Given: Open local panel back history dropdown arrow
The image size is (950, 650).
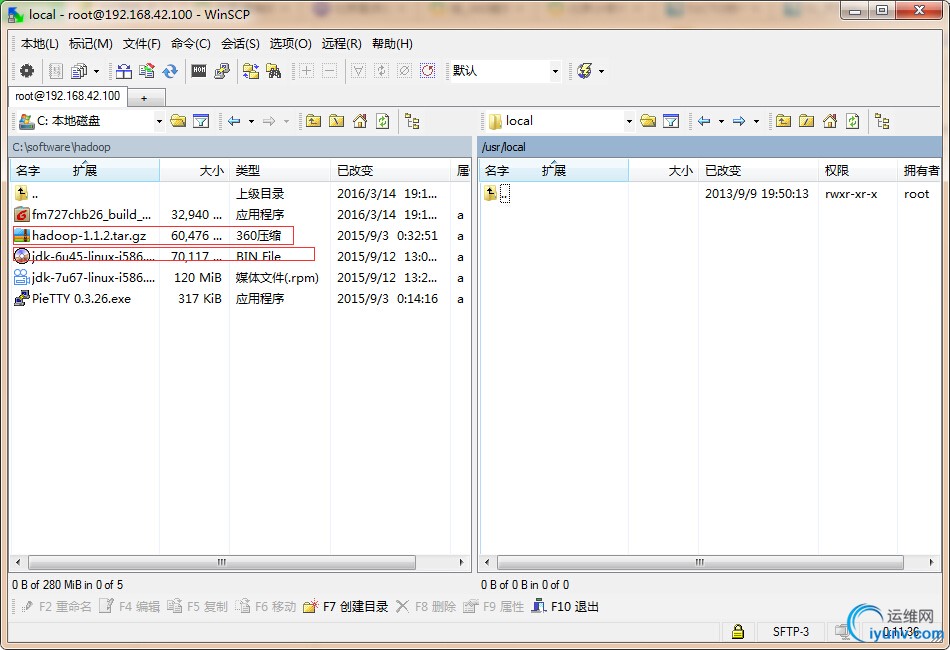Looking at the screenshot, I should (251, 121).
